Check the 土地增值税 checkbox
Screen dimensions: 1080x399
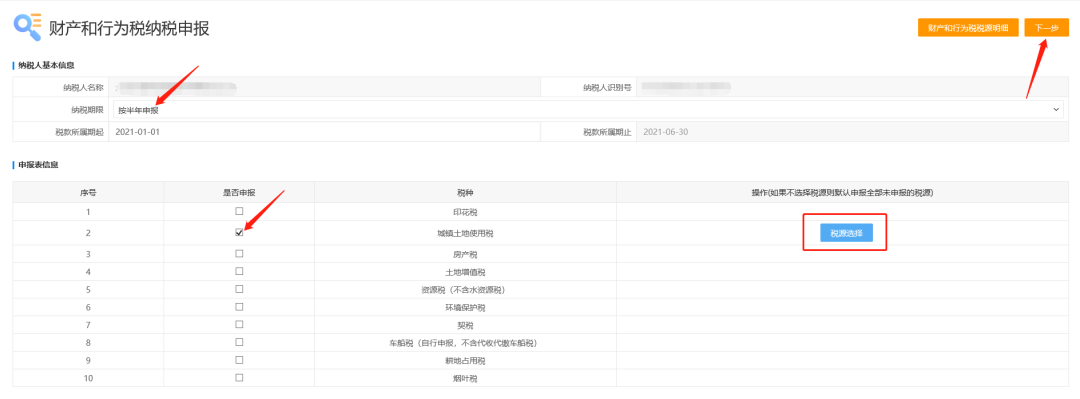pos(239,272)
